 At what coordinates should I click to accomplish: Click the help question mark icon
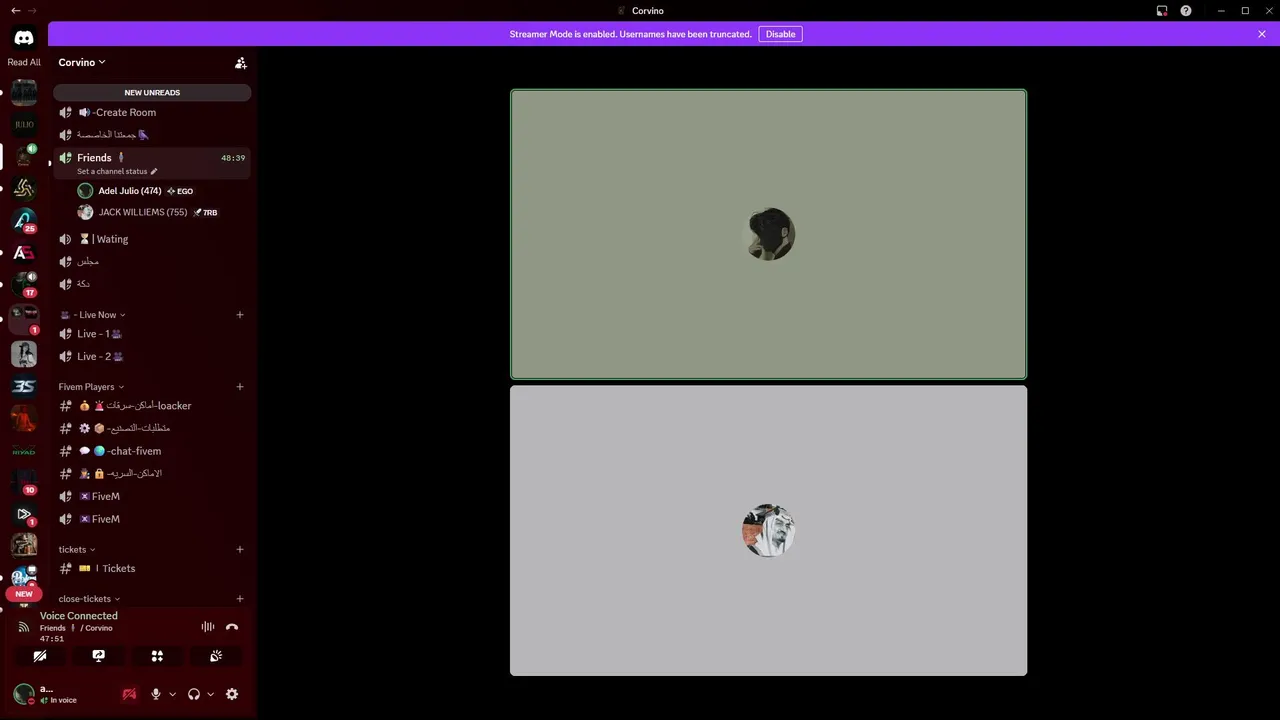[x=1186, y=11]
